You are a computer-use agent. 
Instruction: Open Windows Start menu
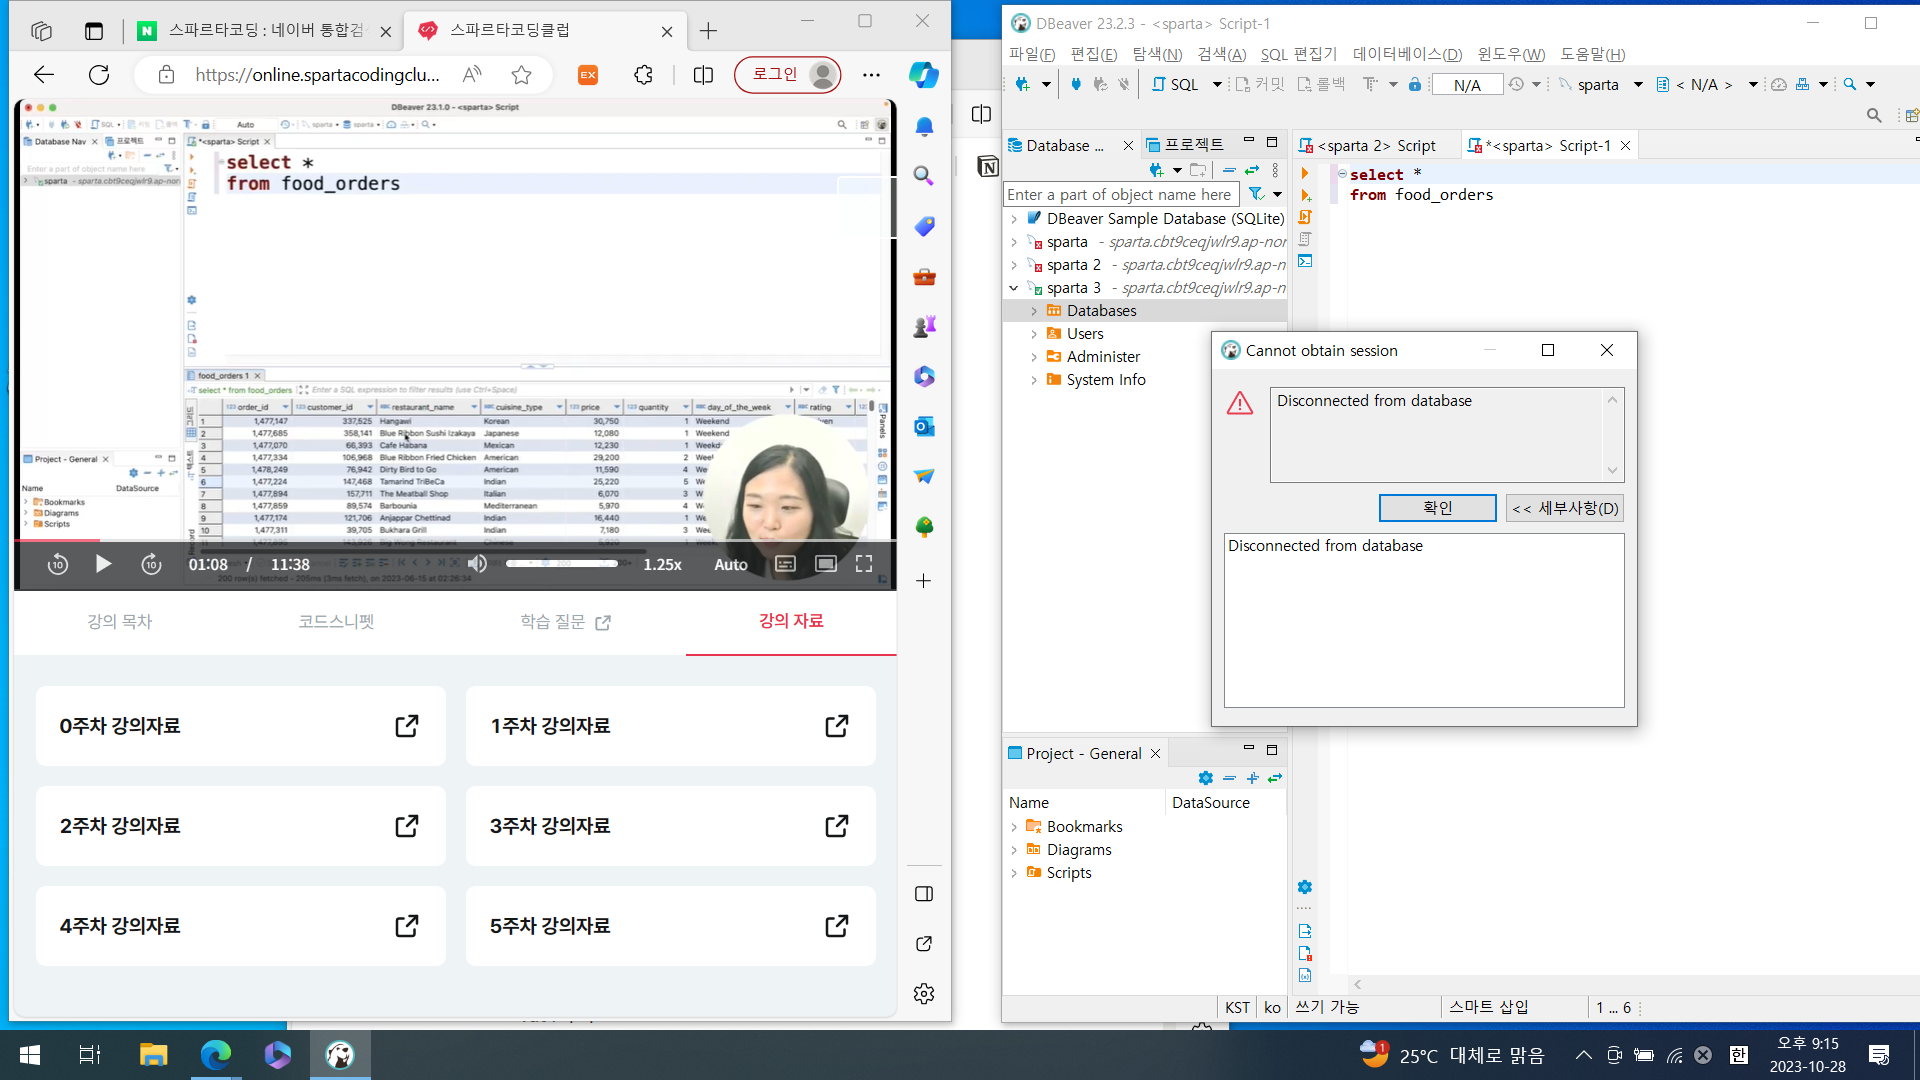tap(30, 1055)
